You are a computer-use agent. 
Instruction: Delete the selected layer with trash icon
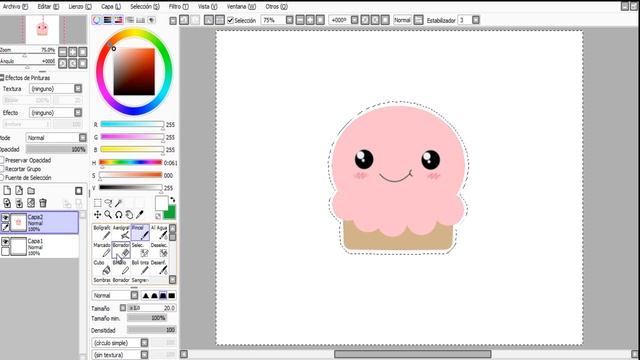pos(43,202)
